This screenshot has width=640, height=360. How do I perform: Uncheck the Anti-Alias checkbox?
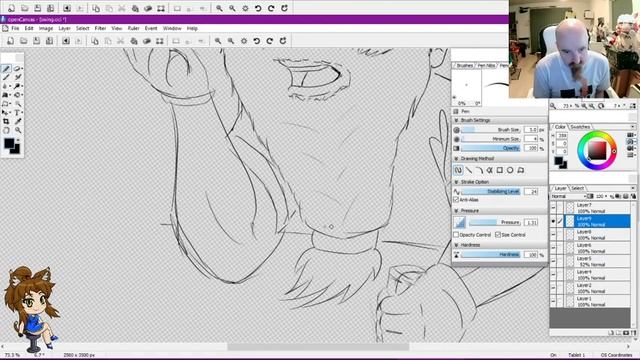pyautogui.click(x=456, y=200)
